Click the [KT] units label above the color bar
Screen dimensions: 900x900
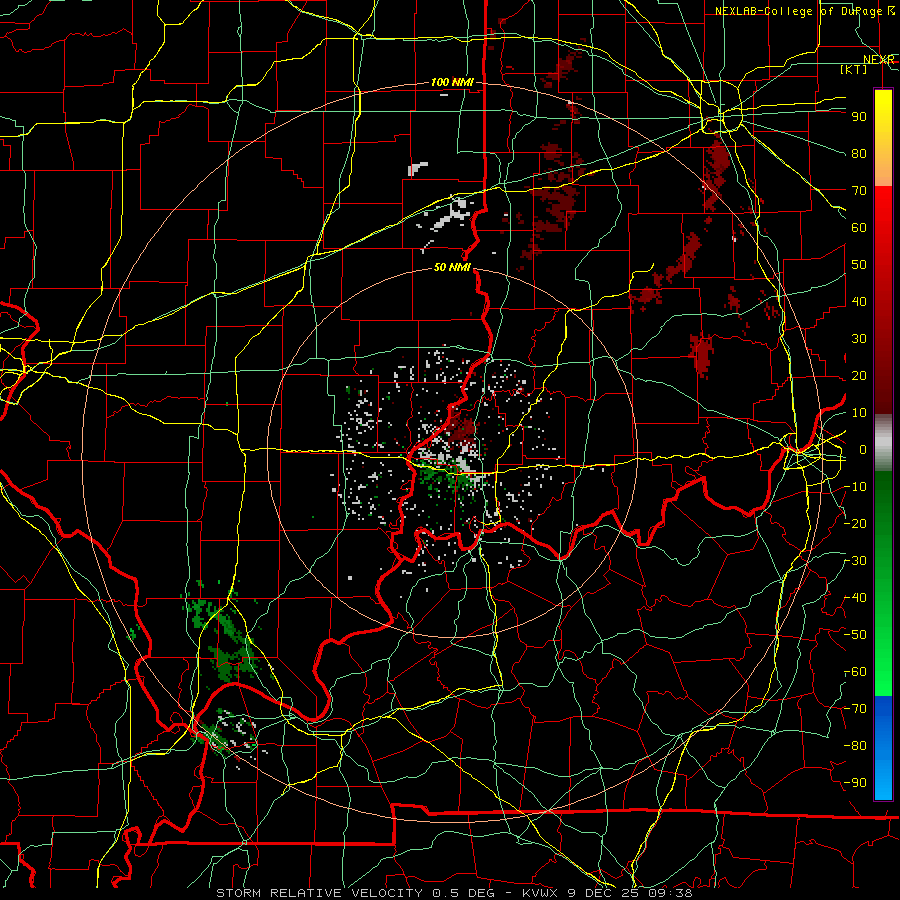point(854,69)
